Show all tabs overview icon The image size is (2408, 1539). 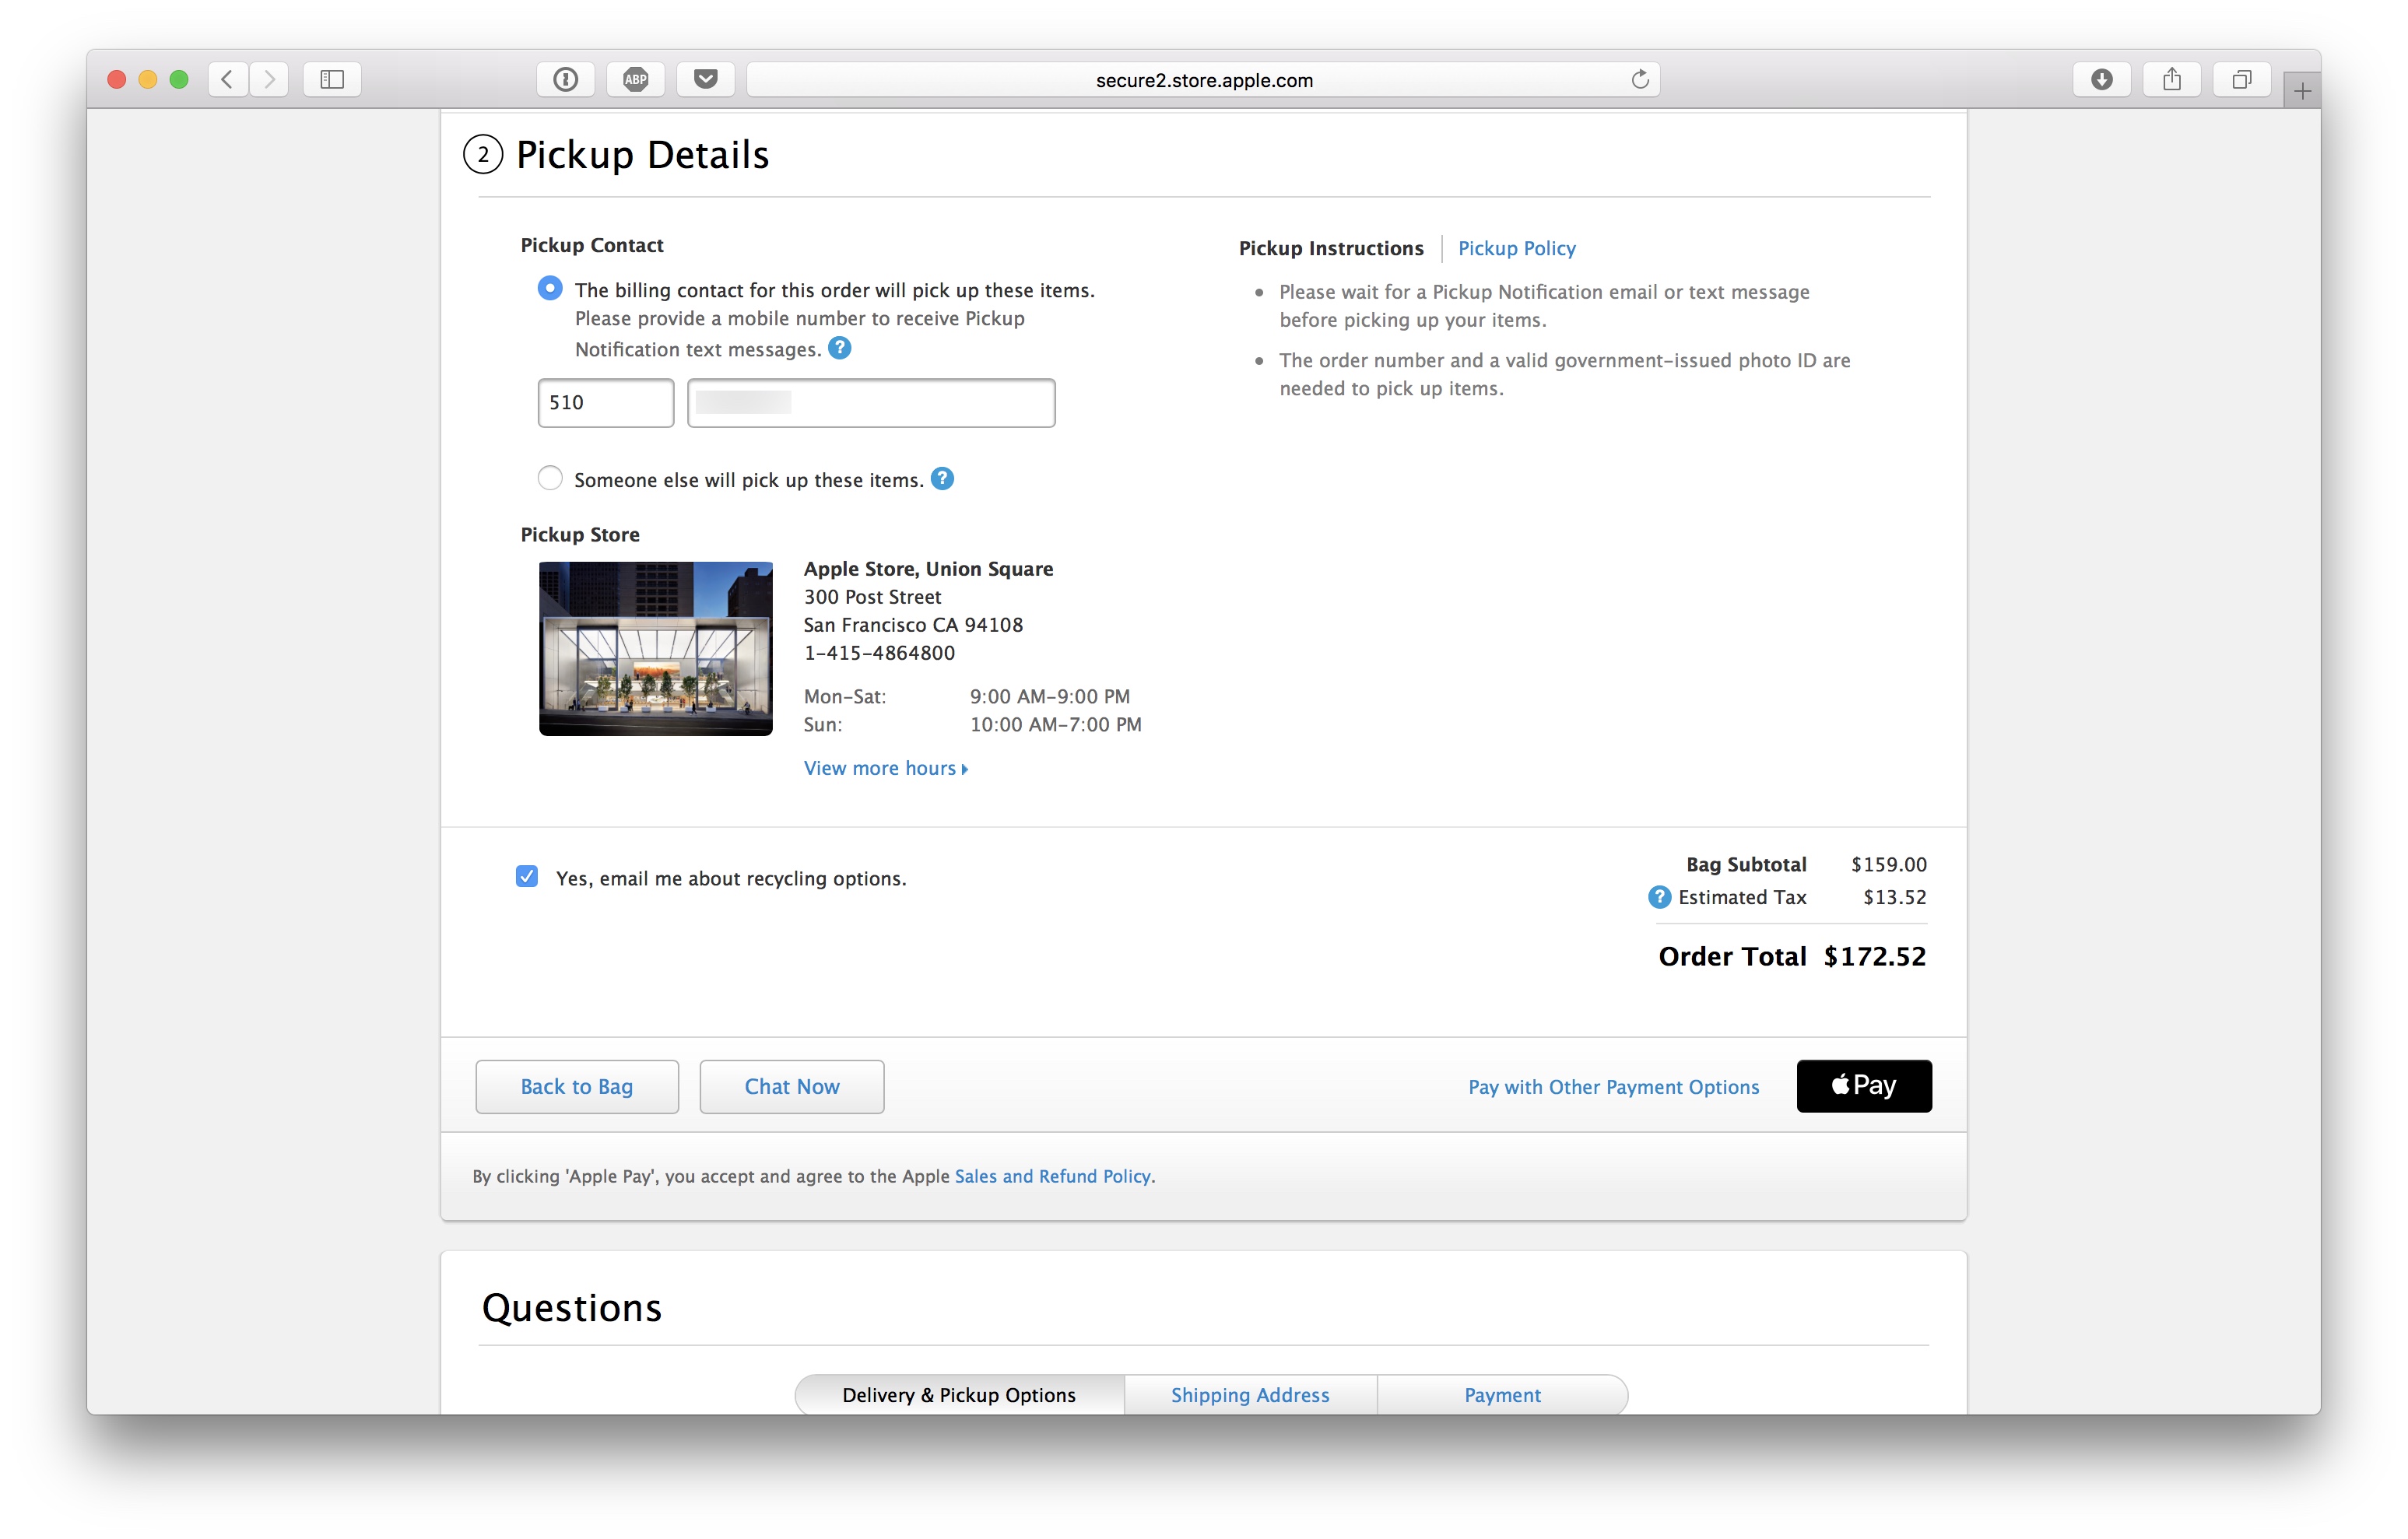pos(2241,79)
